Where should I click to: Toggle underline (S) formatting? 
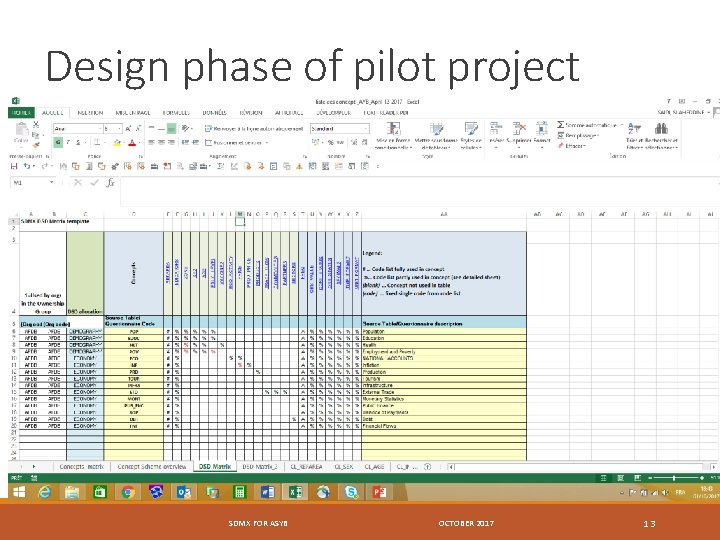79,143
